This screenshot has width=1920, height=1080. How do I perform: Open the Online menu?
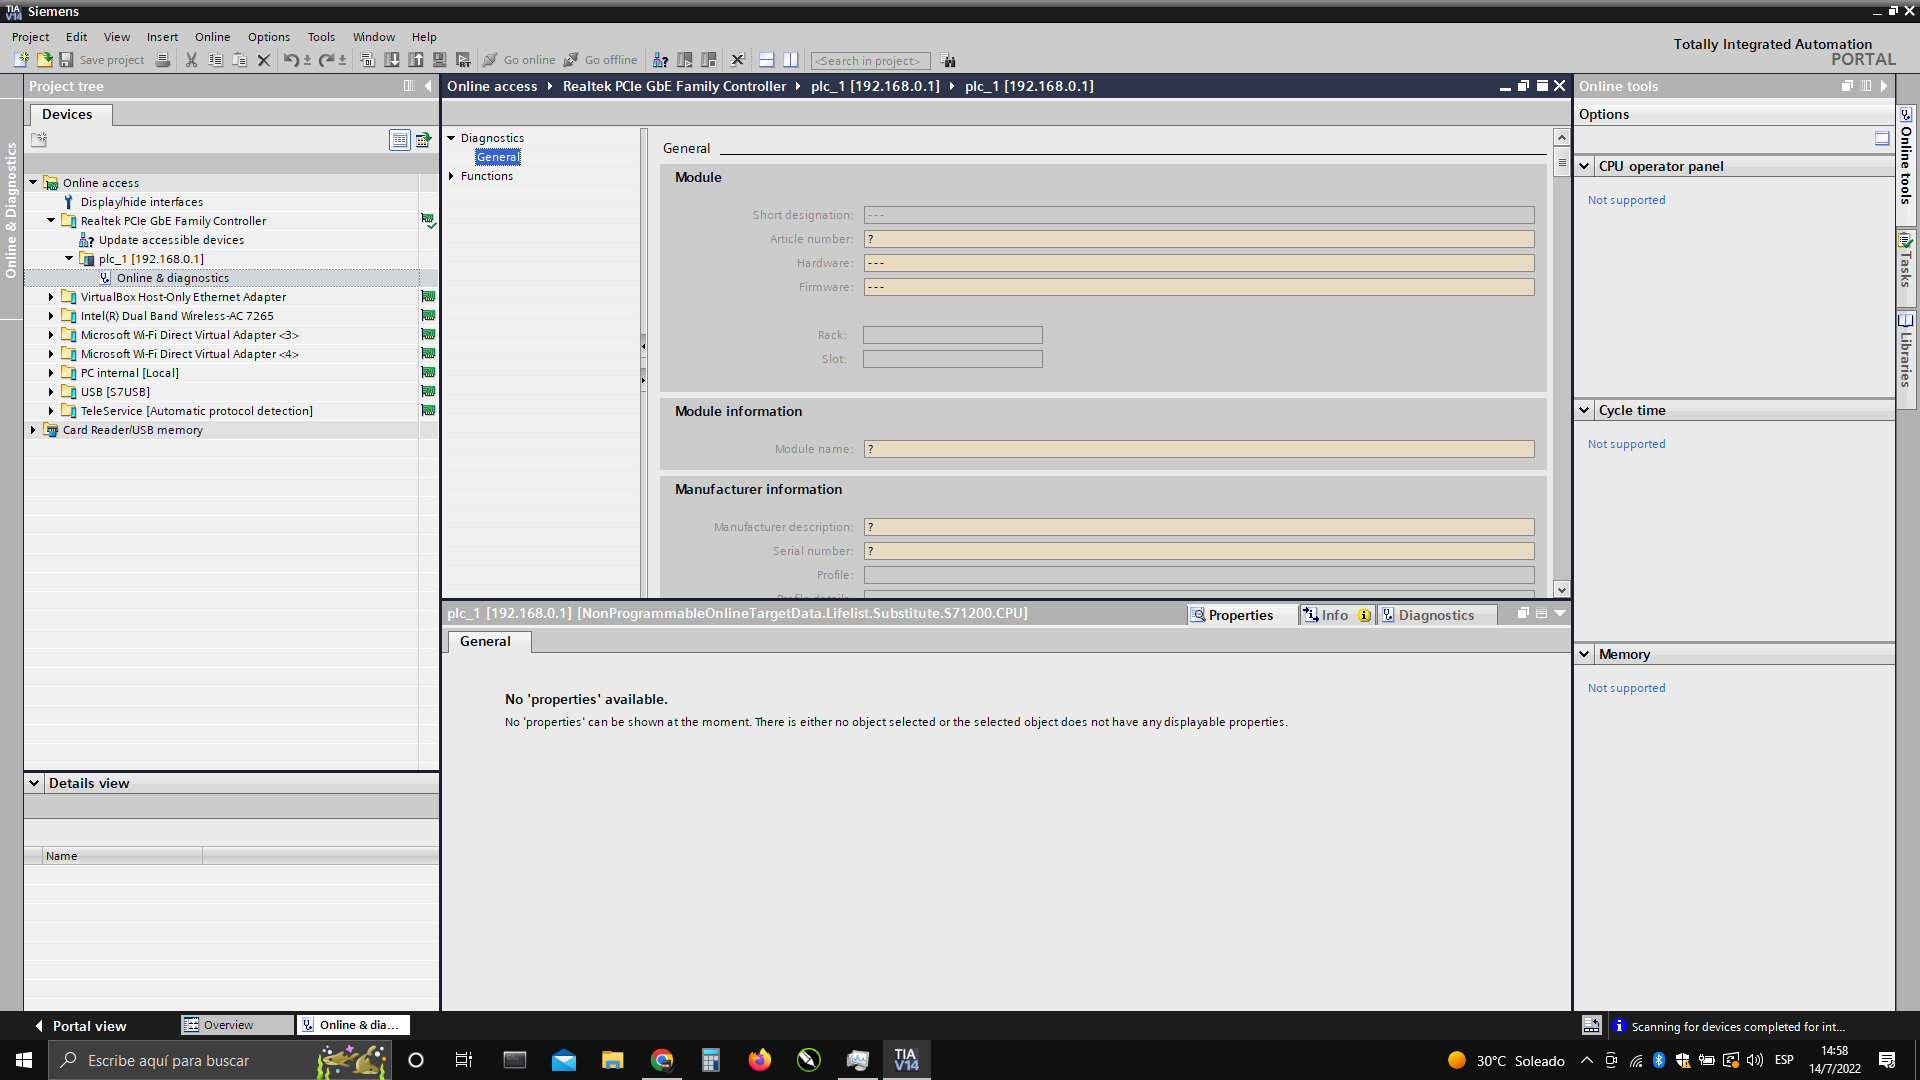coord(212,37)
